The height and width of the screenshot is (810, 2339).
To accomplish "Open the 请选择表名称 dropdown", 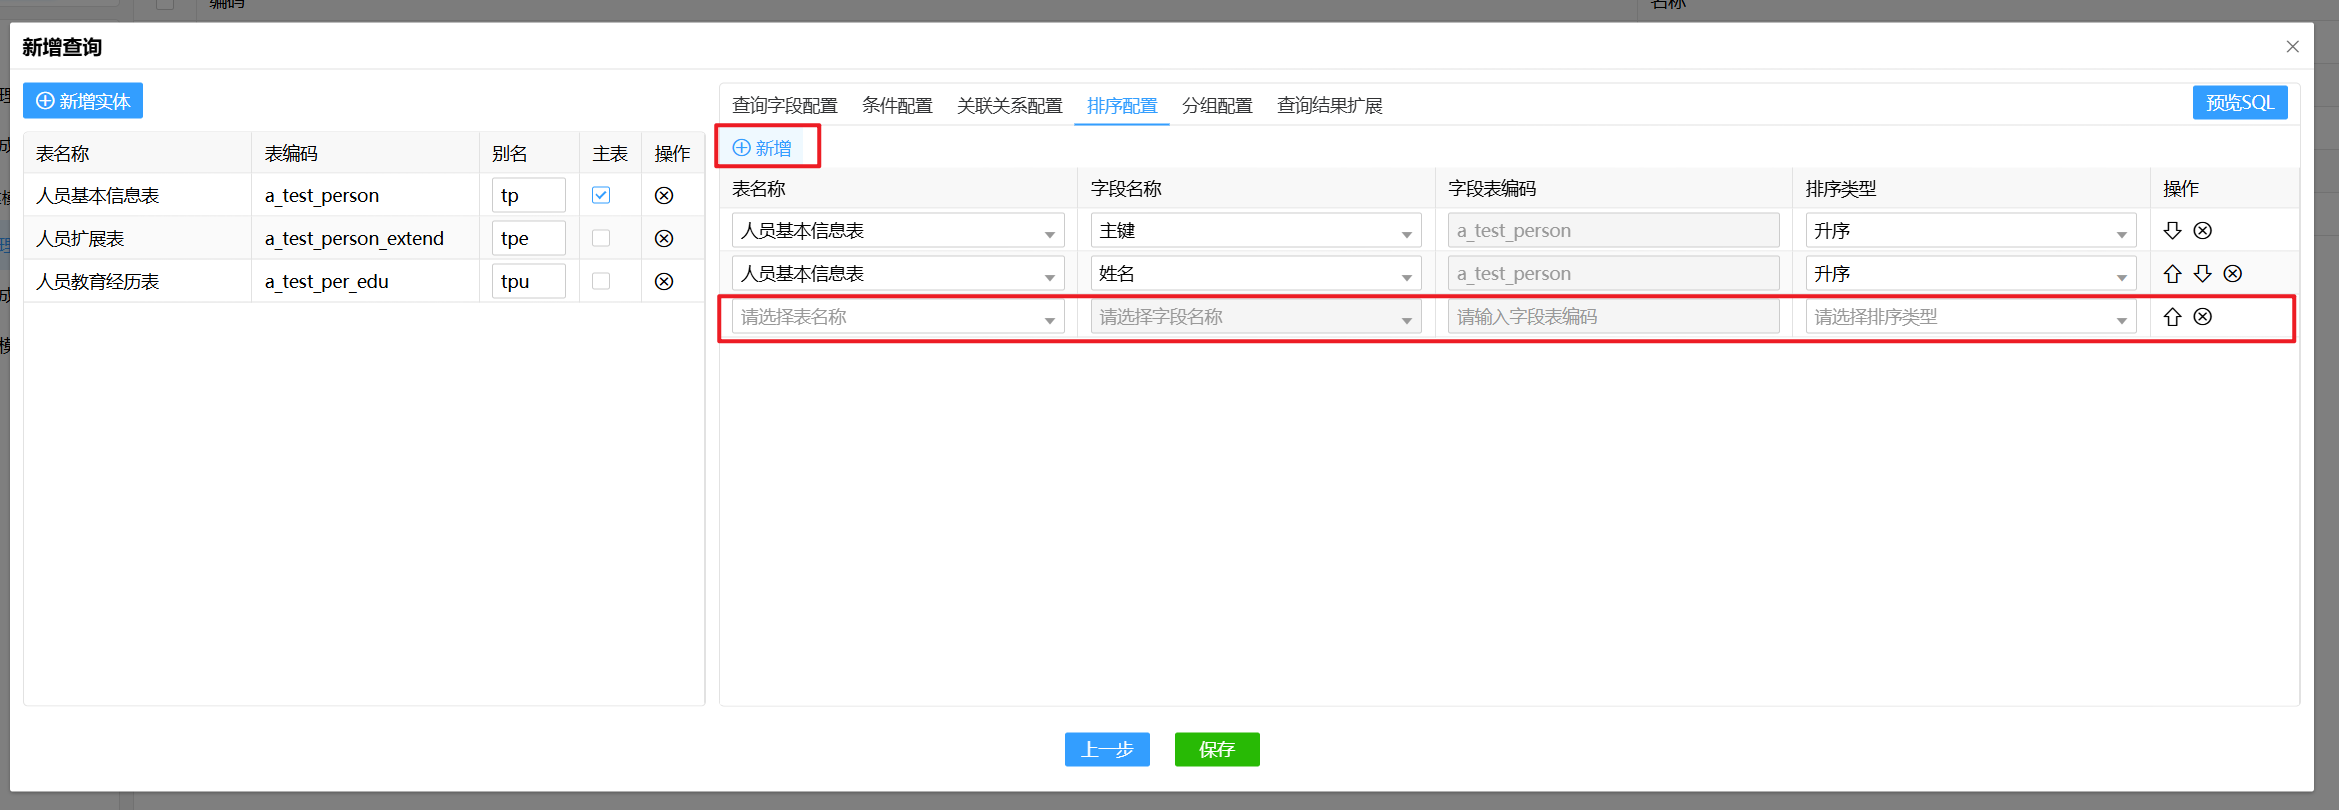I will pos(897,317).
